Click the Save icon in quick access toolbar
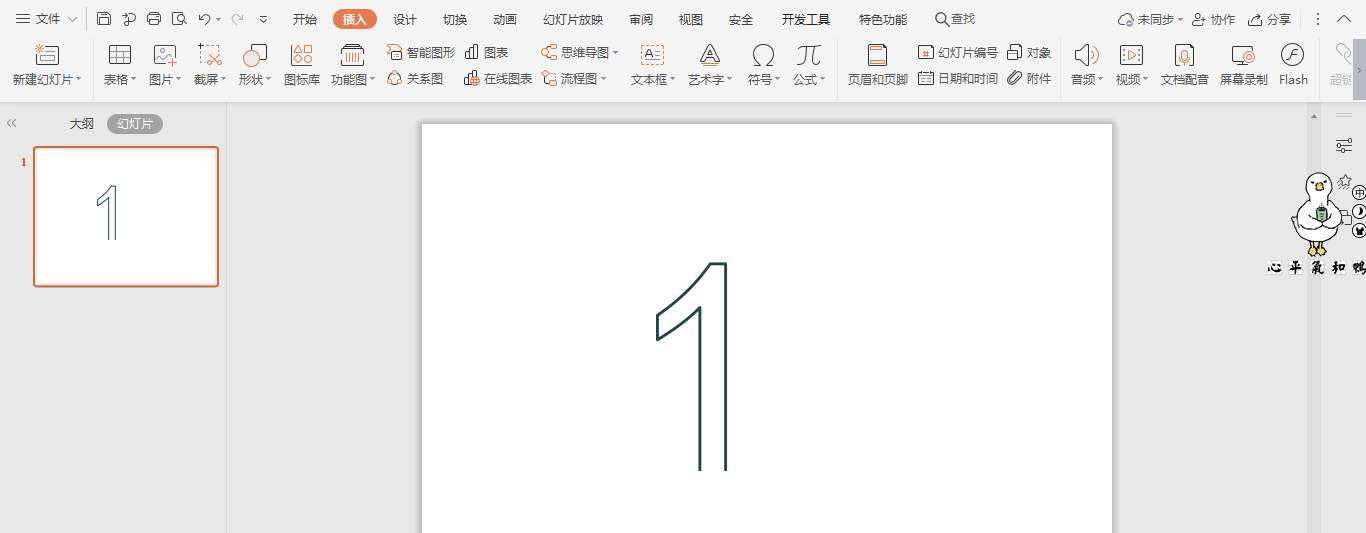 [x=104, y=19]
